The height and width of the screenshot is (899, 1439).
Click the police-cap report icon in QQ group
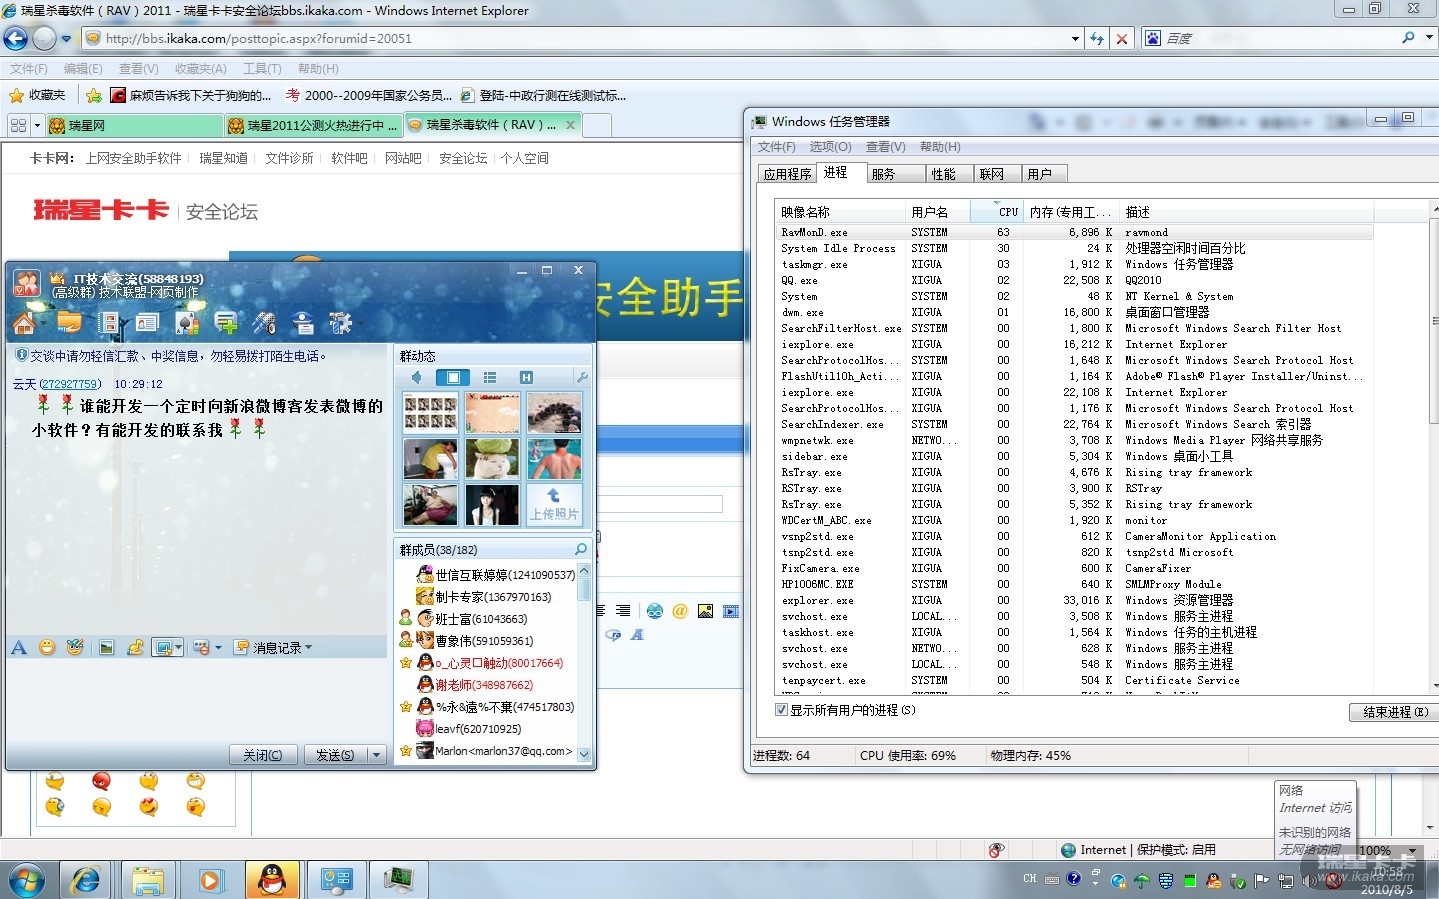pyautogui.click(x=303, y=323)
